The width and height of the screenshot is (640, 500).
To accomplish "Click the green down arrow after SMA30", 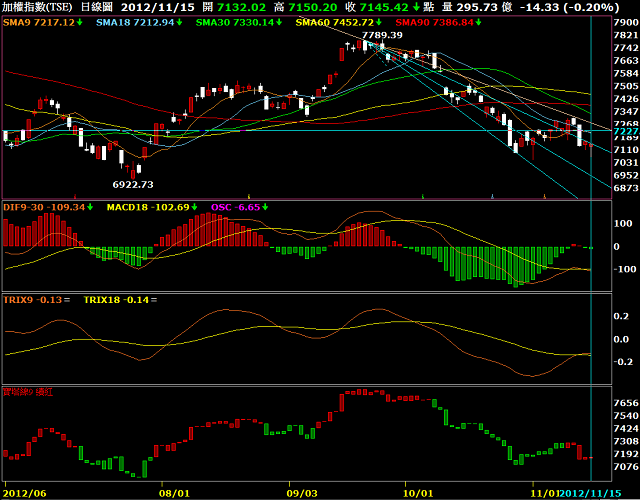I will pos(279,22).
